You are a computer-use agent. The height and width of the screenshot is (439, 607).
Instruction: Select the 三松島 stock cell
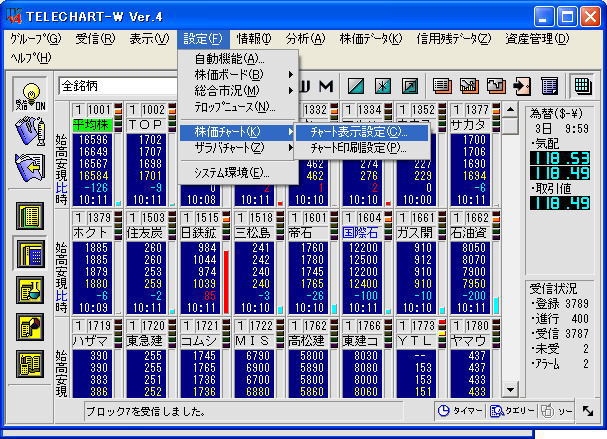click(x=254, y=233)
